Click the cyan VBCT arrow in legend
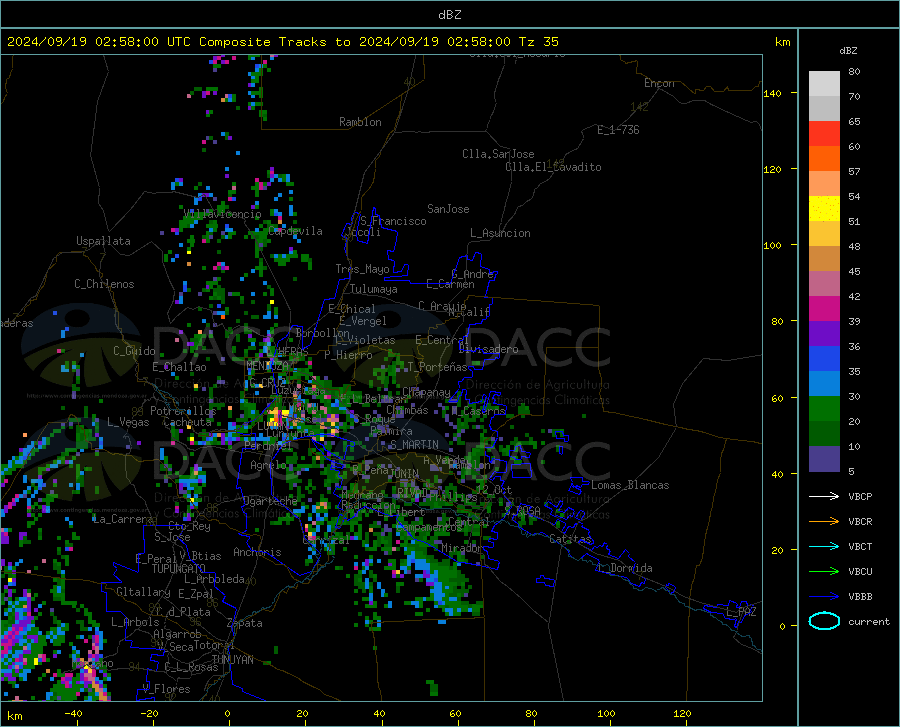This screenshot has width=900, height=727. tap(824, 546)
